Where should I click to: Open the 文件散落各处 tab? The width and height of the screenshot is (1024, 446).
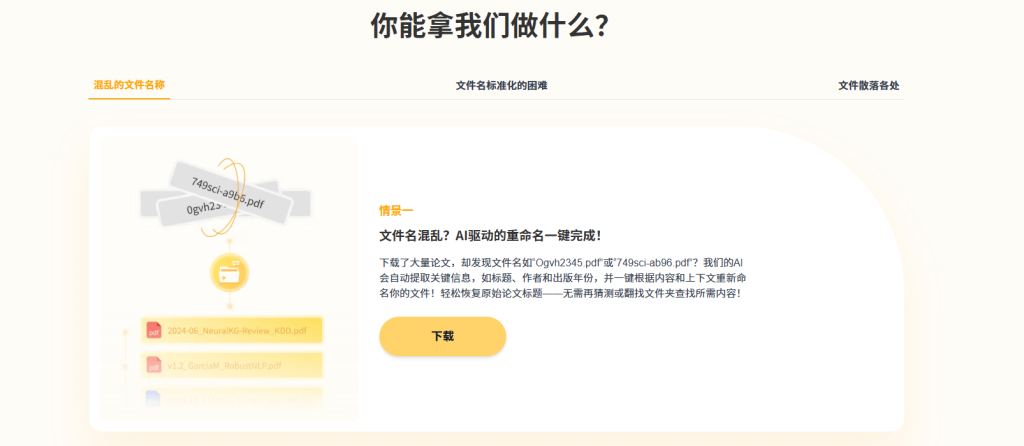pyautogui.click(x=868, y=86)
